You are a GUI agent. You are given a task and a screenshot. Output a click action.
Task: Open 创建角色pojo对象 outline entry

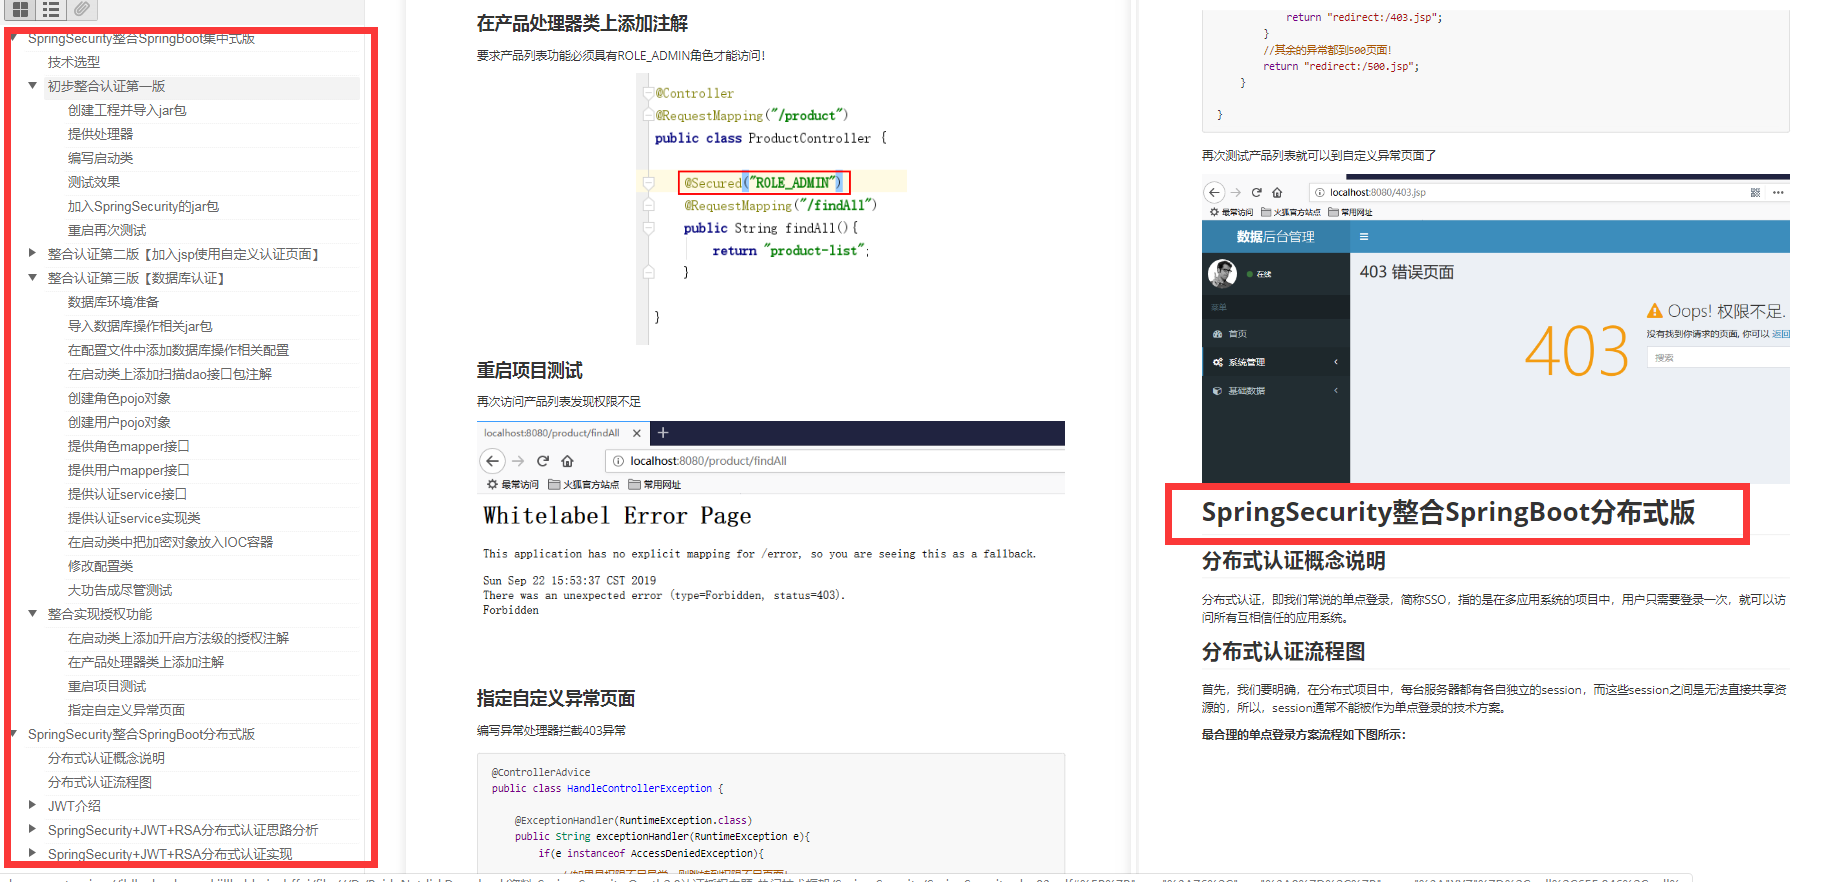[x=119, y=398]
